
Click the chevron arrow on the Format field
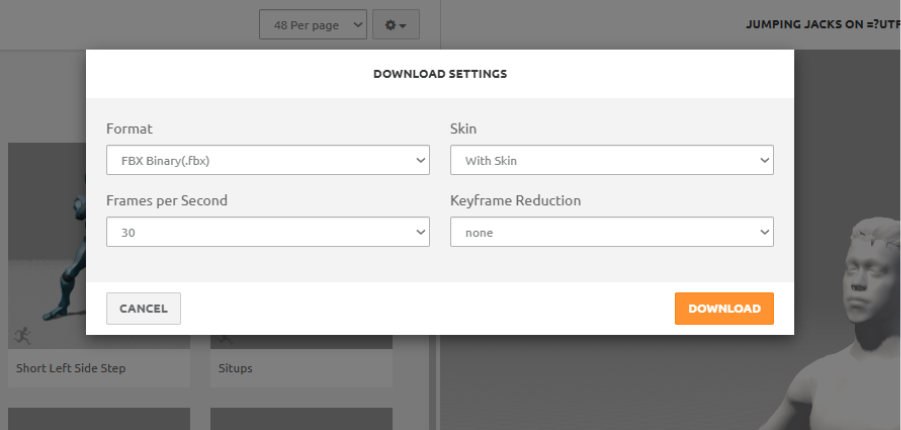(x=420, y=160)
